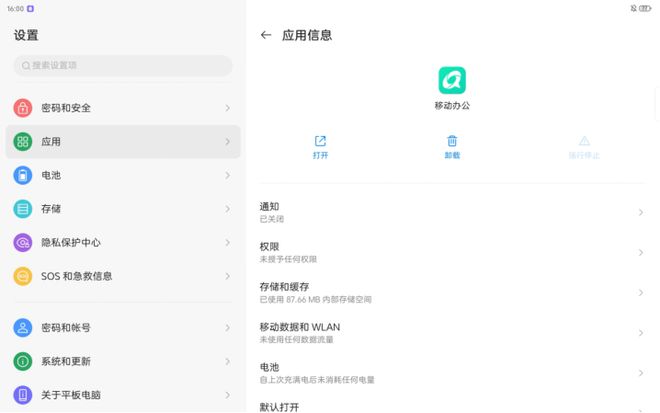Screen dimensions: 660x413
Task: Open chevron on 通知 row
Action: pos(641,212)
